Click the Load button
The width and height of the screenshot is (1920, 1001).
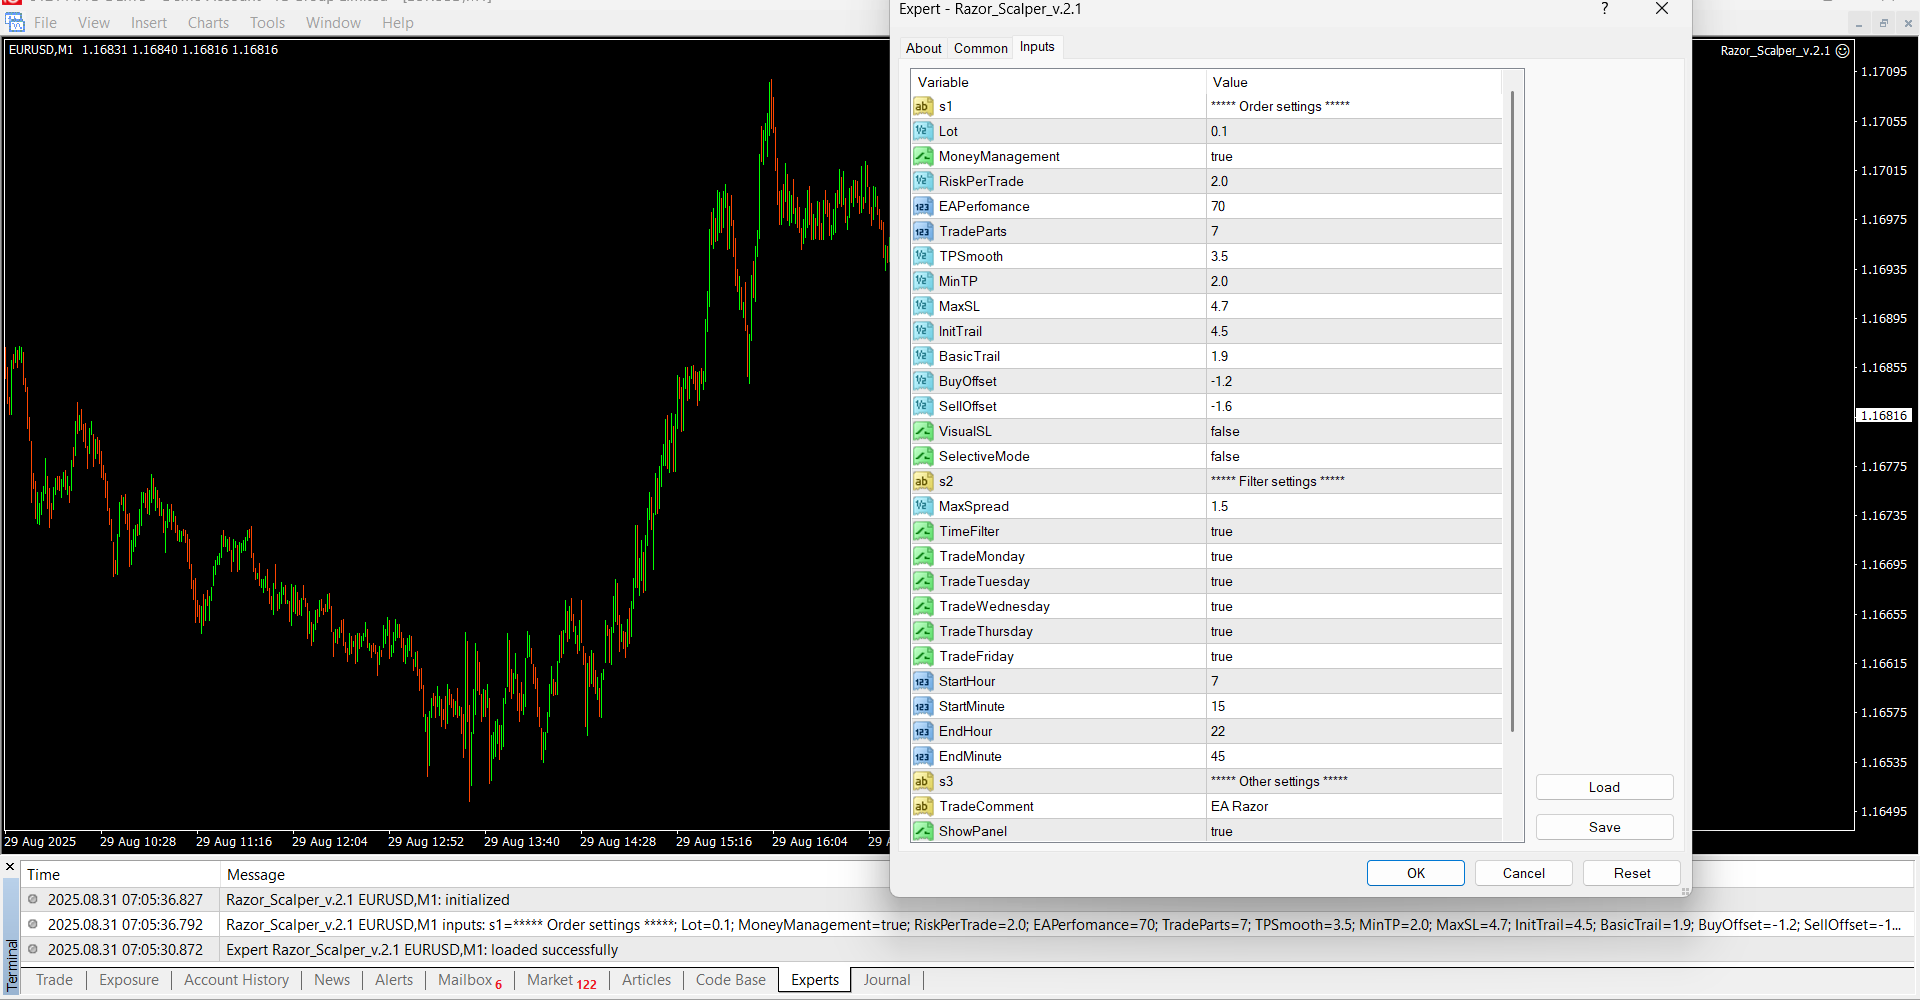(1604, 787)
